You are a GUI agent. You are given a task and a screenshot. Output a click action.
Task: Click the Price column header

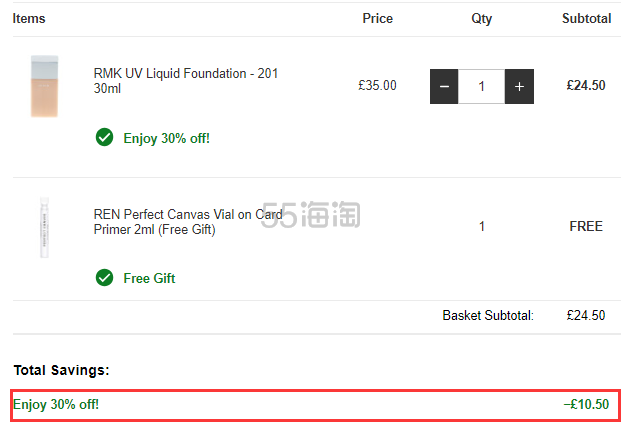coord(377,18)
